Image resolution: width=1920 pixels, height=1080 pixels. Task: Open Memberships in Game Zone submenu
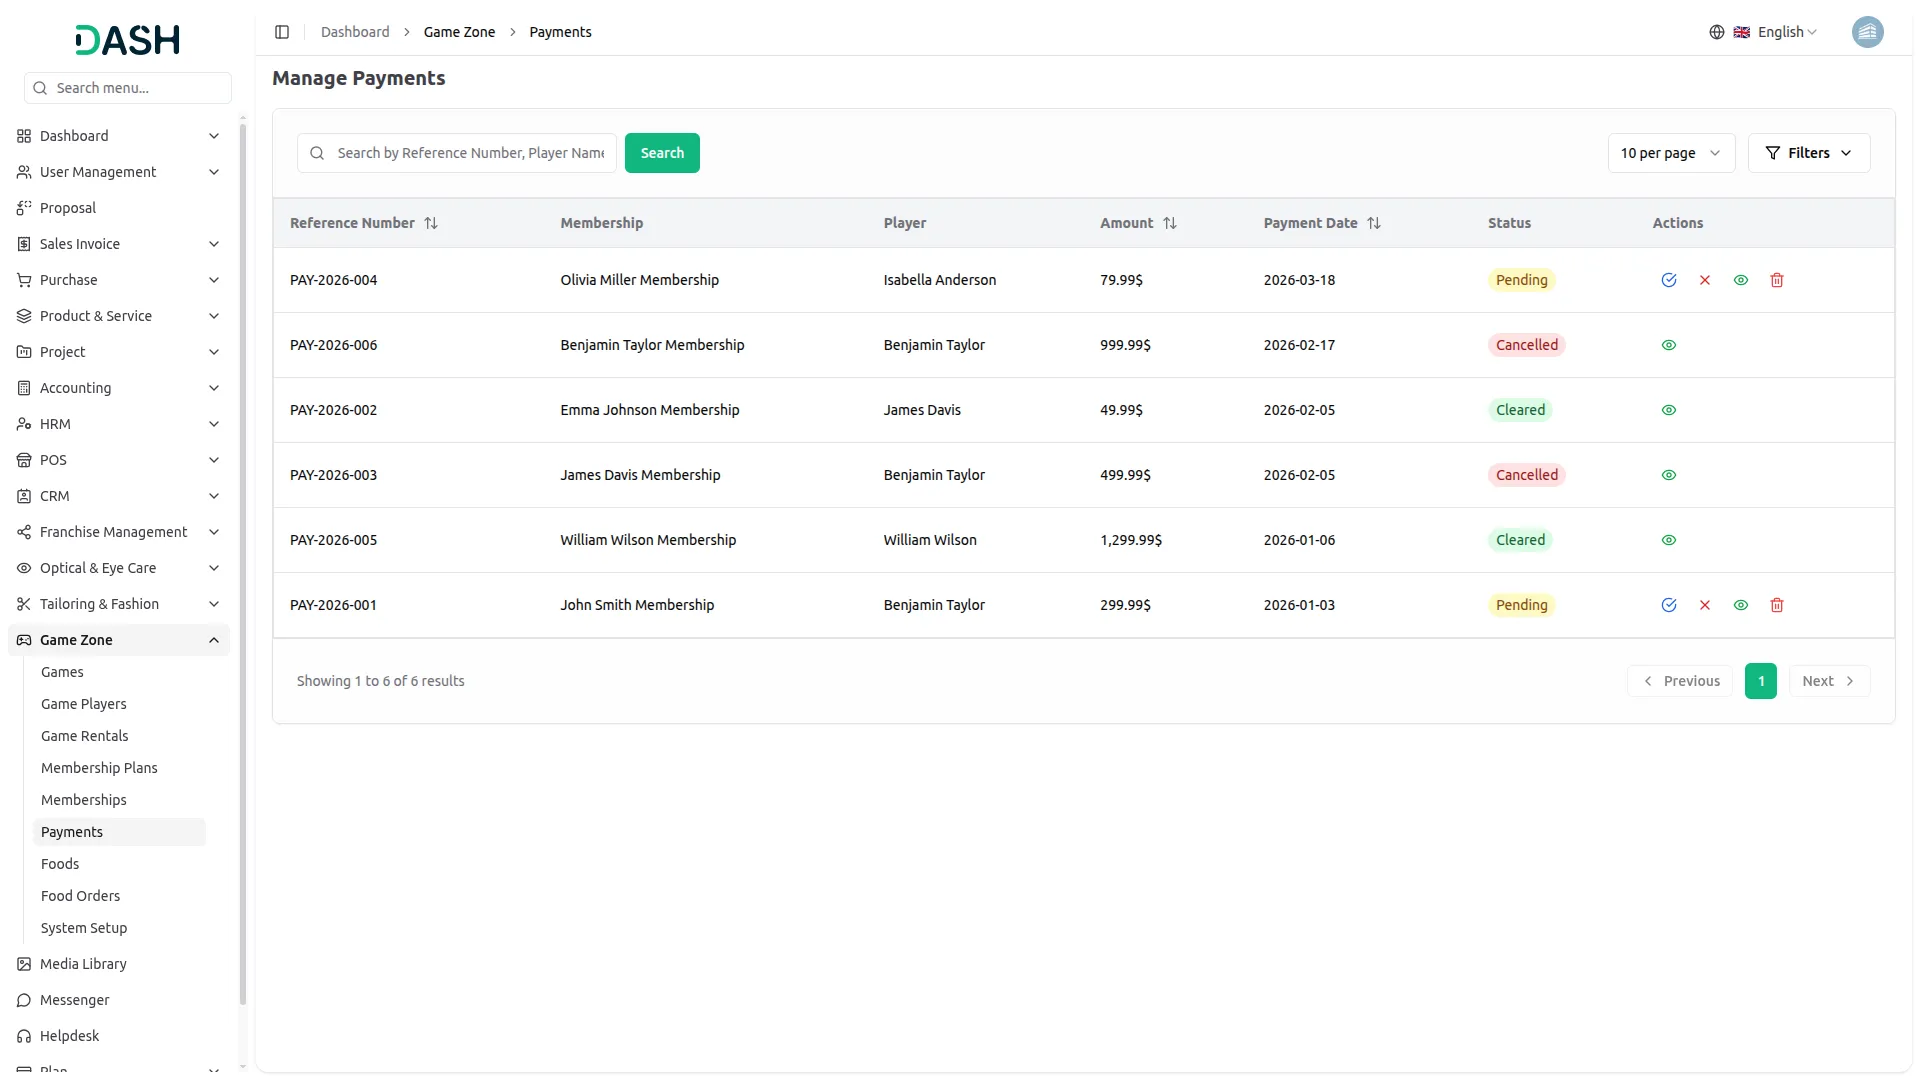coord(84,800)
